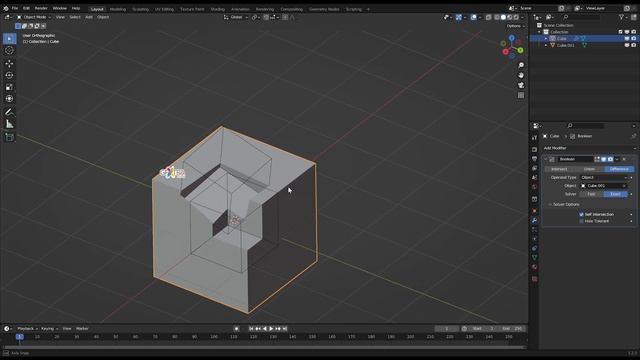Choose the Measure tool
Image resolution: width=640 pixels, height=360 pixels.
tap(9, 124)
